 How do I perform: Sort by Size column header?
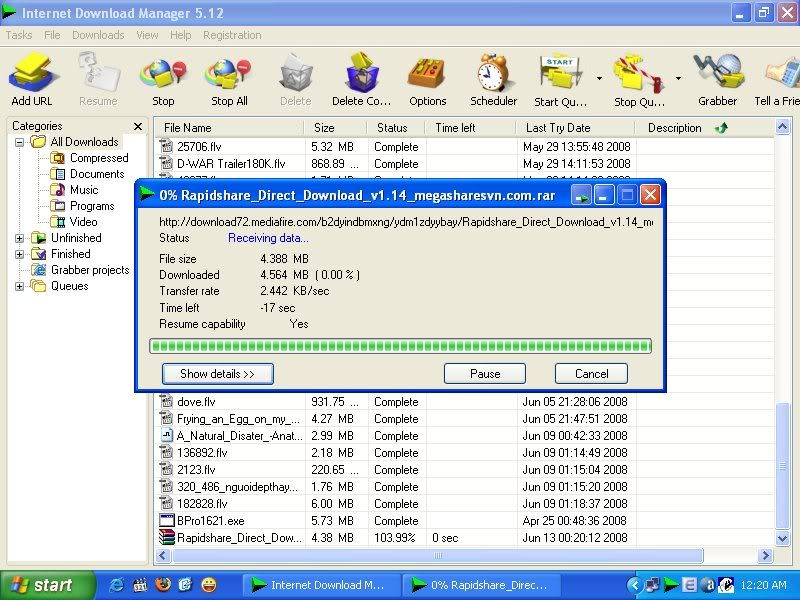click(x=335, y=128)
